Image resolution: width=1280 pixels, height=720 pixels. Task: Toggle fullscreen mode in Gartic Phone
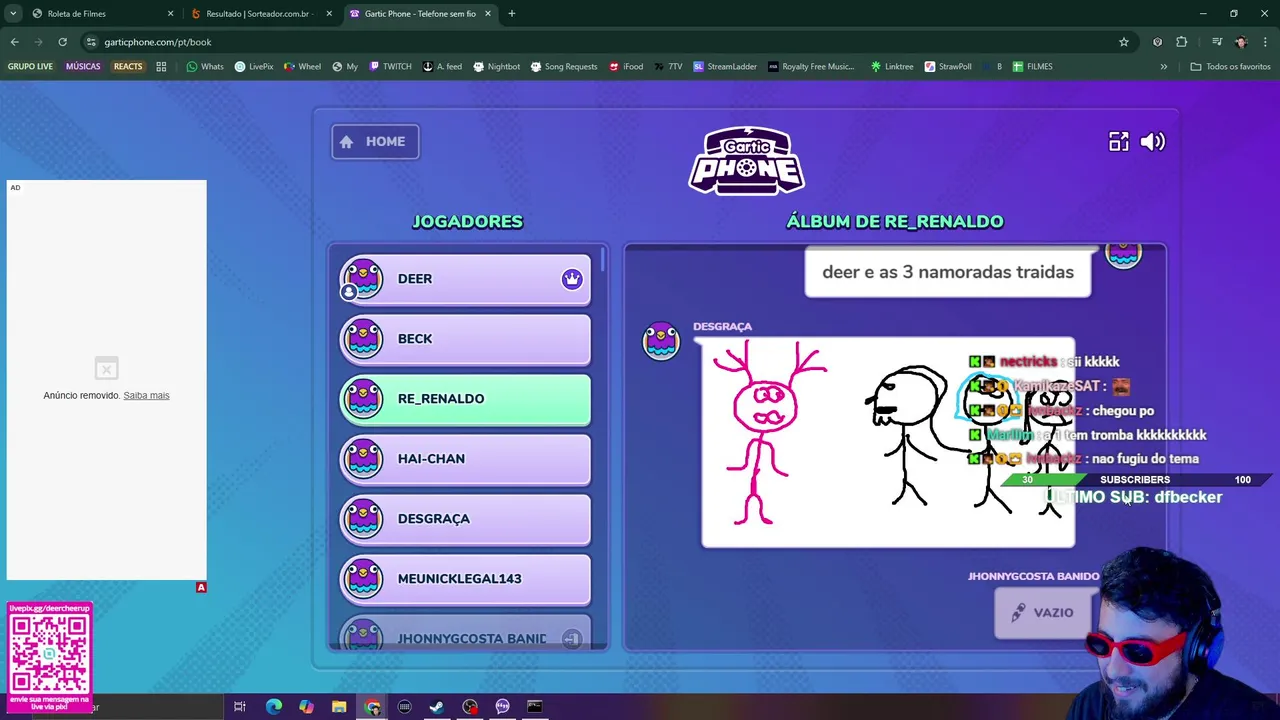[x=1118, y=142]
